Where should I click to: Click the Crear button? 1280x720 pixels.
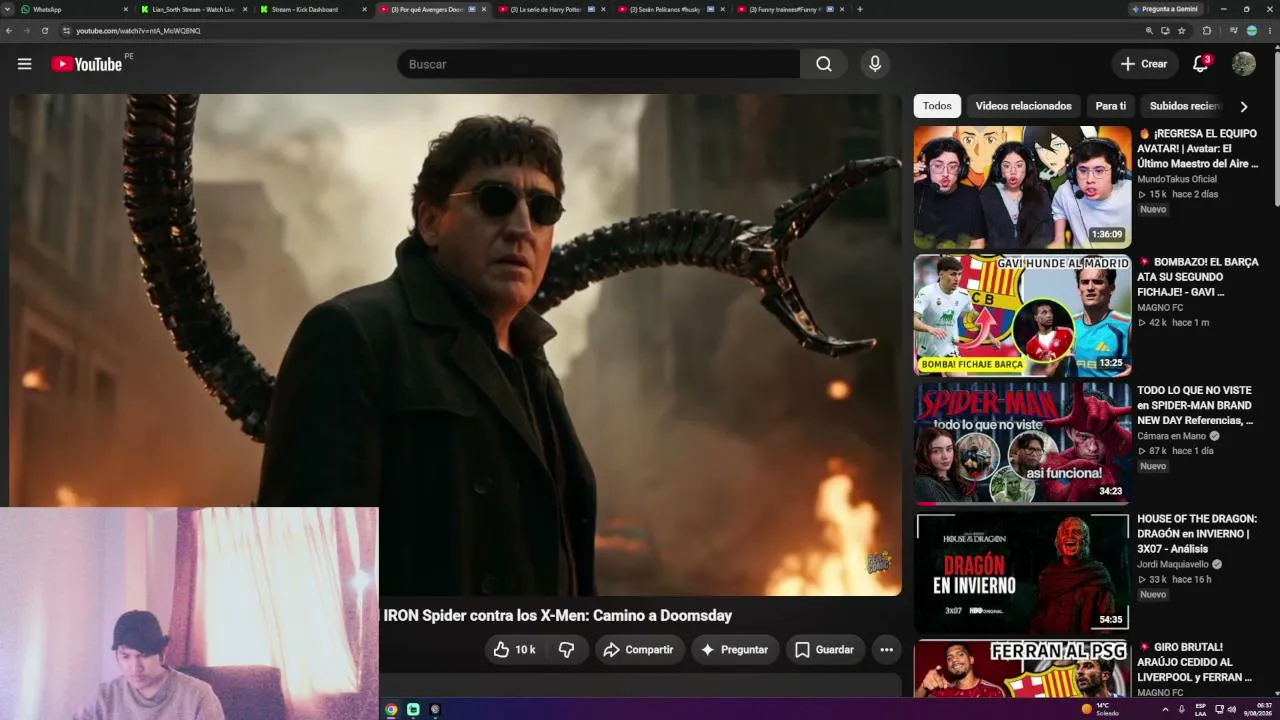(1145, 64)
